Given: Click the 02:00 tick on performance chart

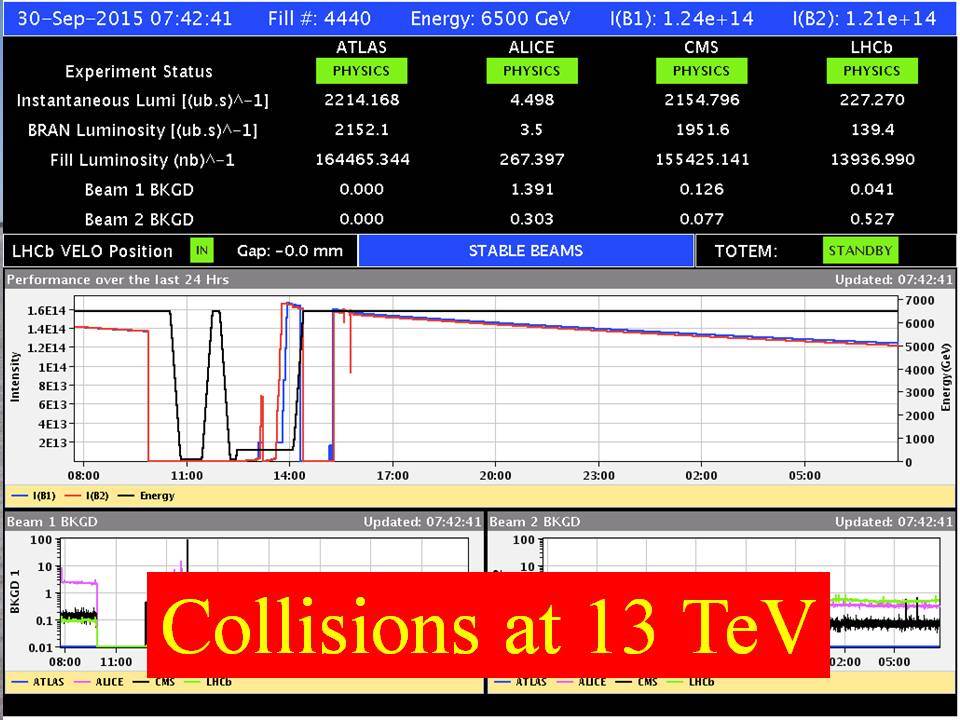Looking at the screenshot, I should point(701,476).
